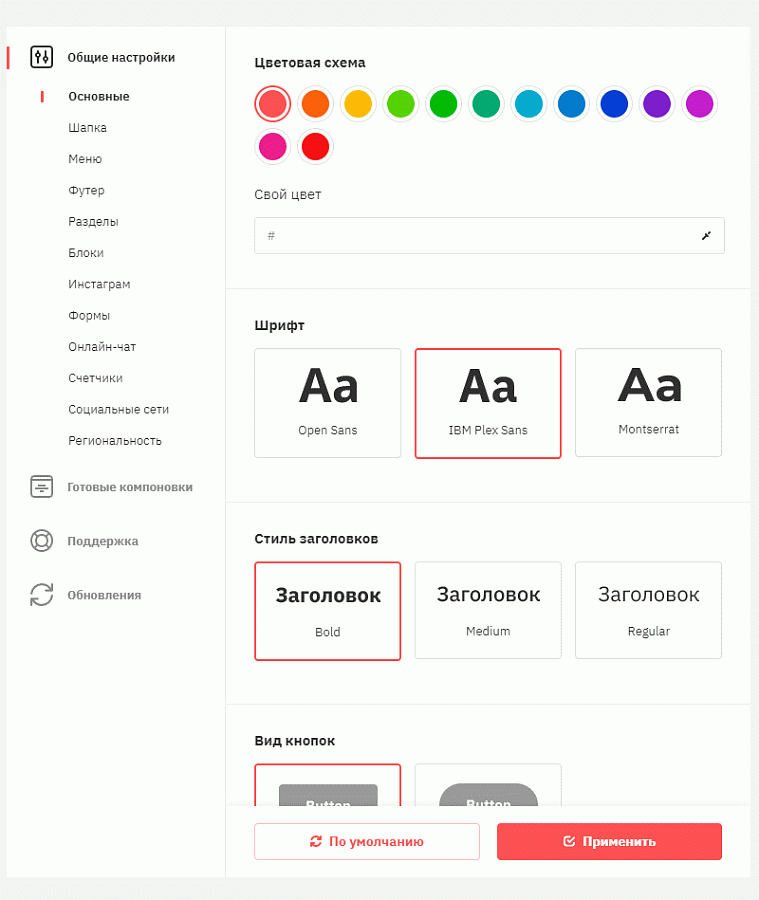Viewport: 759px width, 900px height.
Task: Go to the Инстаграм settings
Action: tap(99, 284)
